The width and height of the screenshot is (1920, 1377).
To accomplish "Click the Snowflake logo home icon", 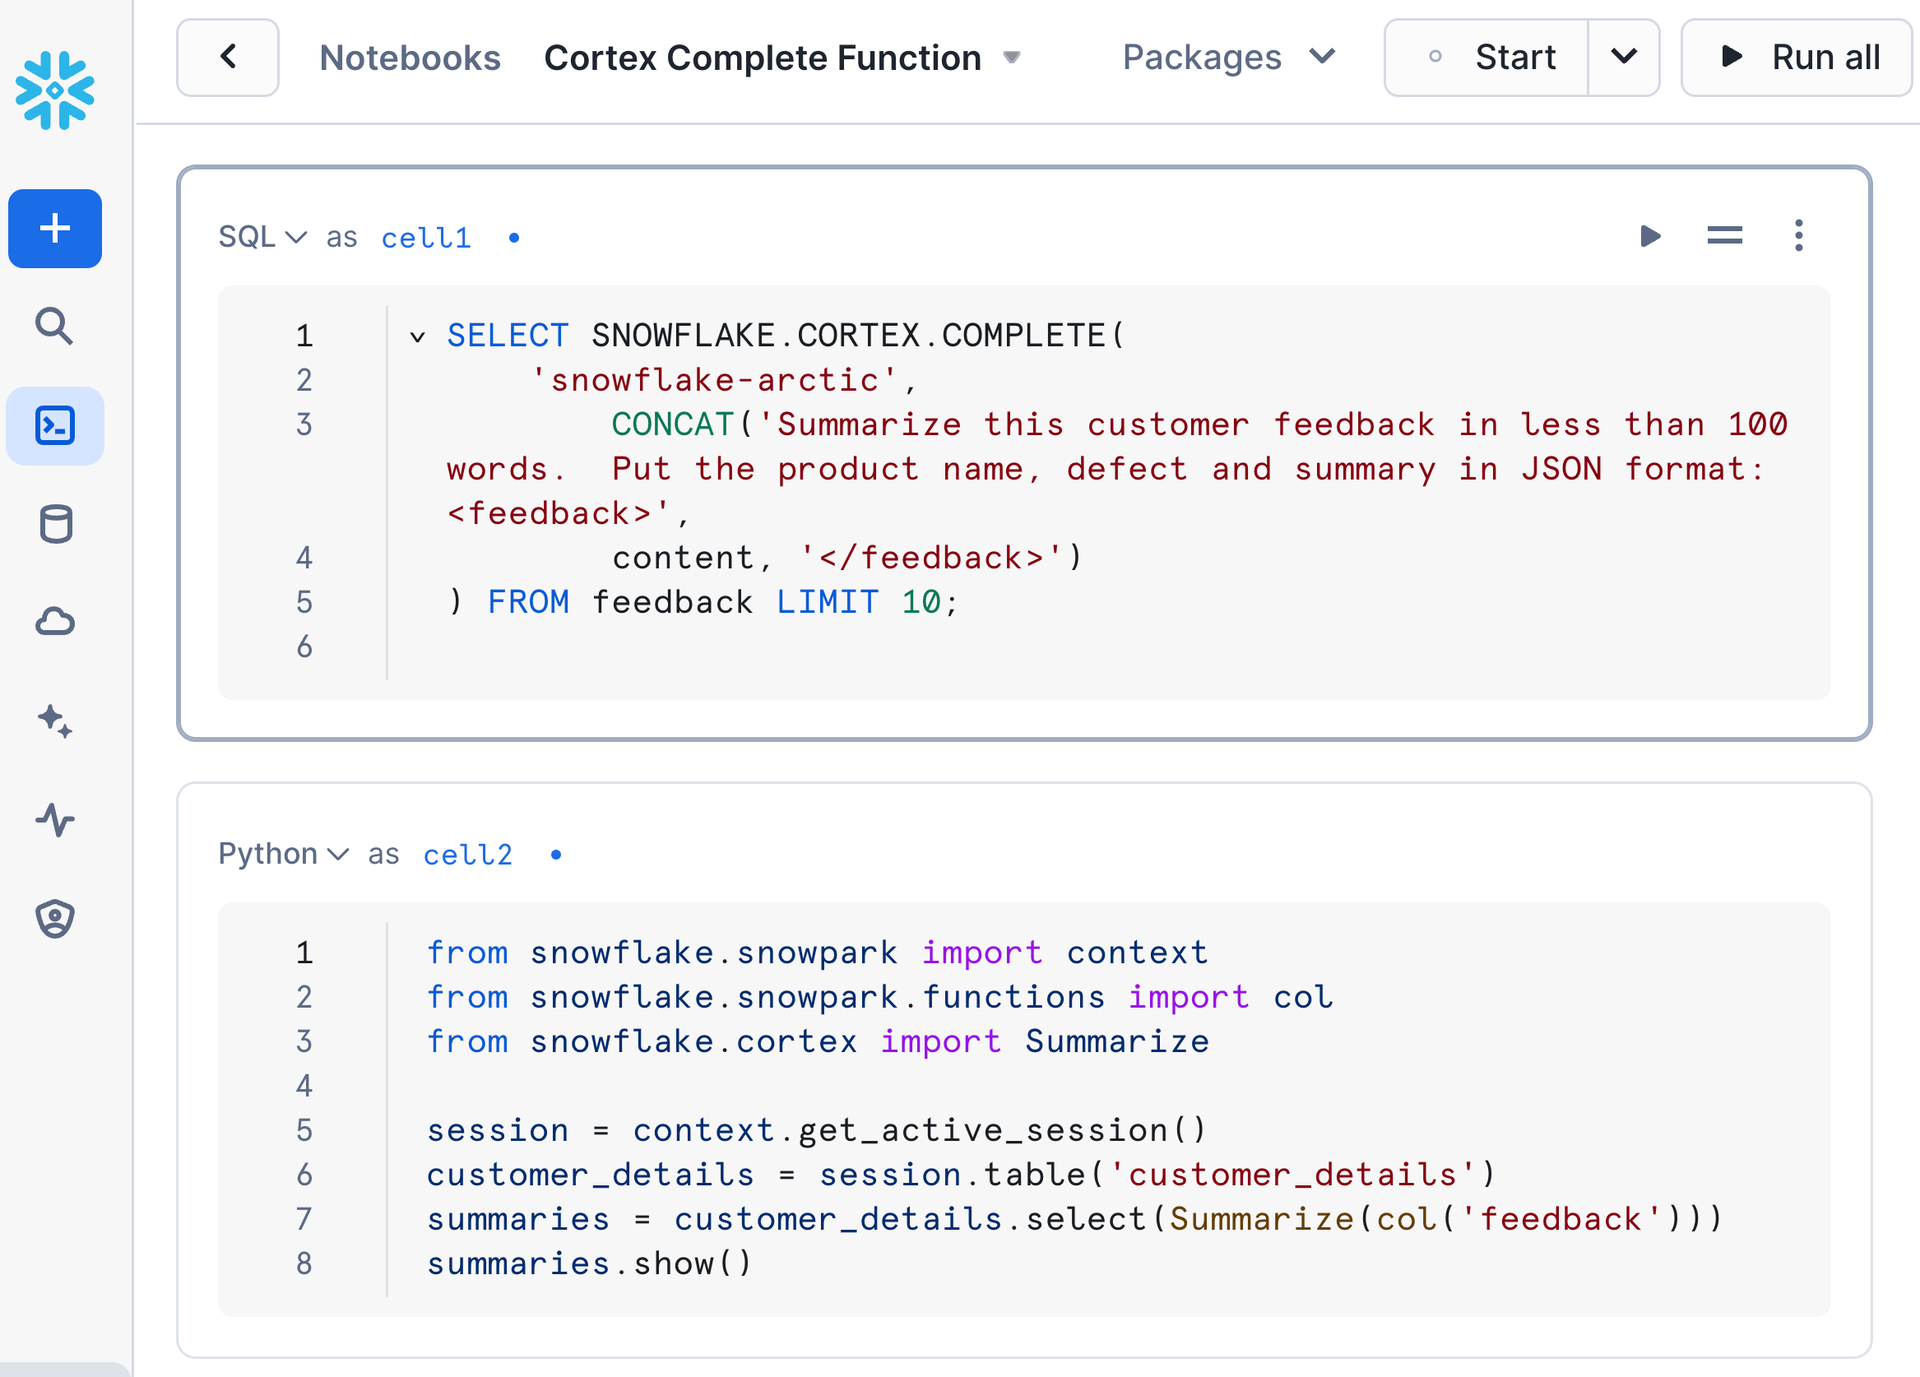I will 55,90.
